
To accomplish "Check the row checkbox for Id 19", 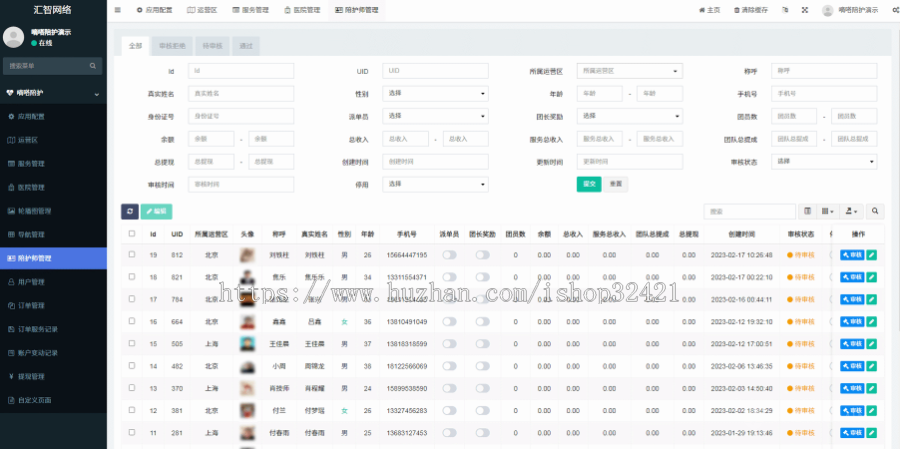I will [132, 254].
